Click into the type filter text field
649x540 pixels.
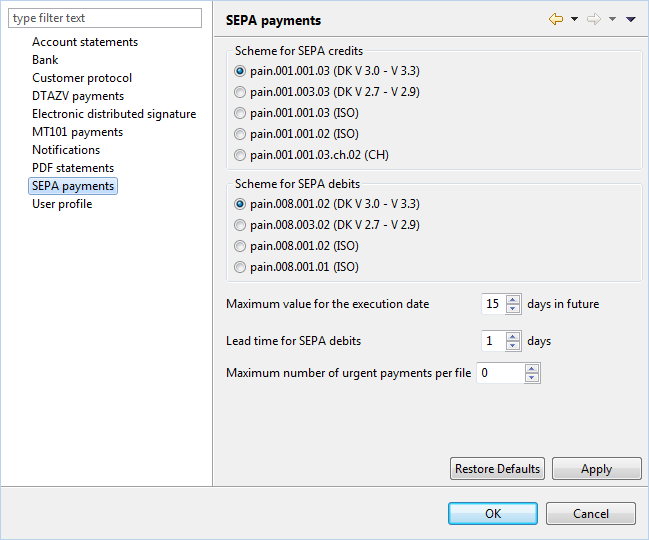coord(105,18)
